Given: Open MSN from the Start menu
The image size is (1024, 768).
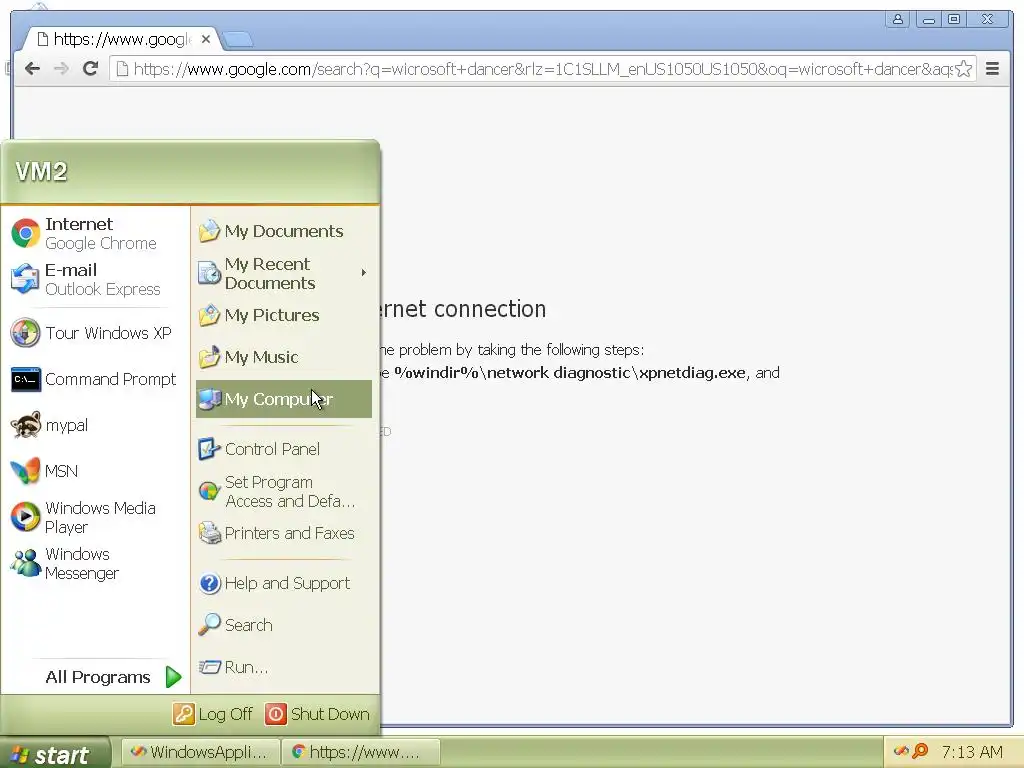Looking at the screenshot, I should tap(95, 471).
